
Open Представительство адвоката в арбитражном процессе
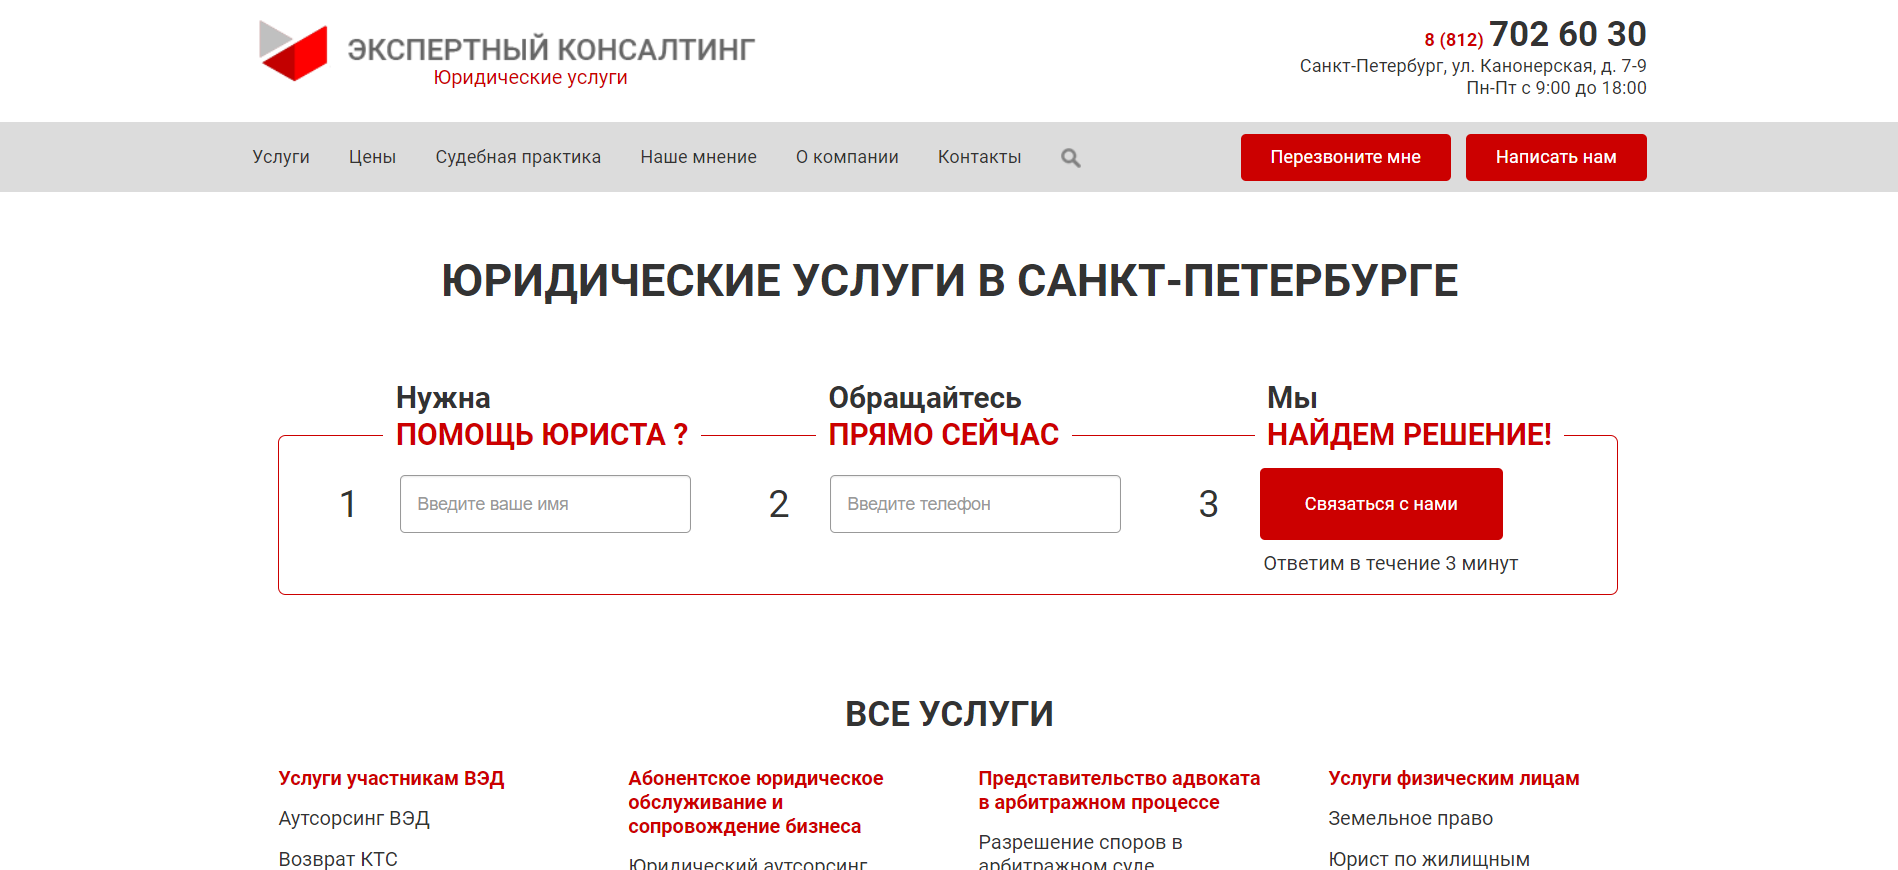(x=1119, y=790)
